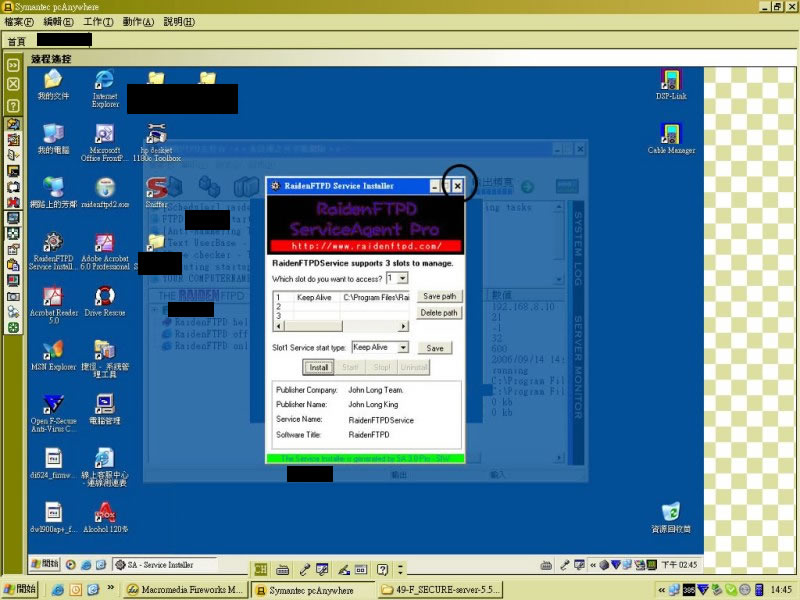The width and height of the screenshot is (800, 600).
Task: Click the Delete path button
Action: tap(439, 313)
